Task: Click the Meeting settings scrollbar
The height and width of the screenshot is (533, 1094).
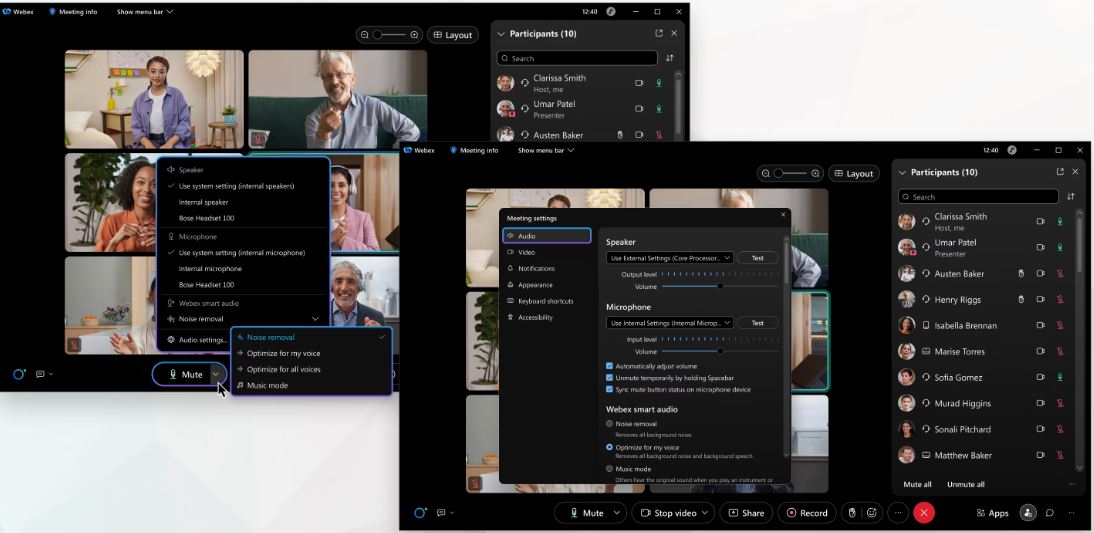Action: [x=786, y=262]
